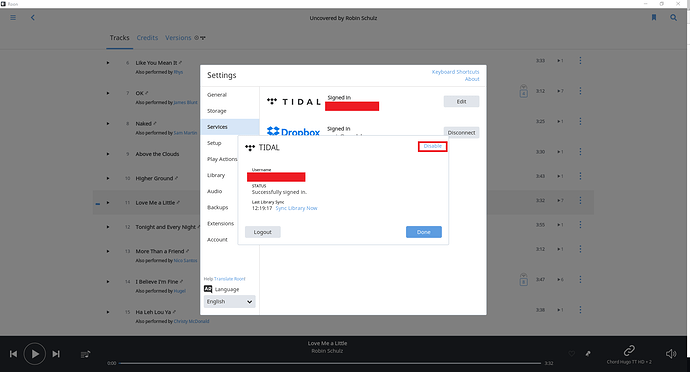Play track Above the Clouds via its arrow

click(x=108, y=154)
